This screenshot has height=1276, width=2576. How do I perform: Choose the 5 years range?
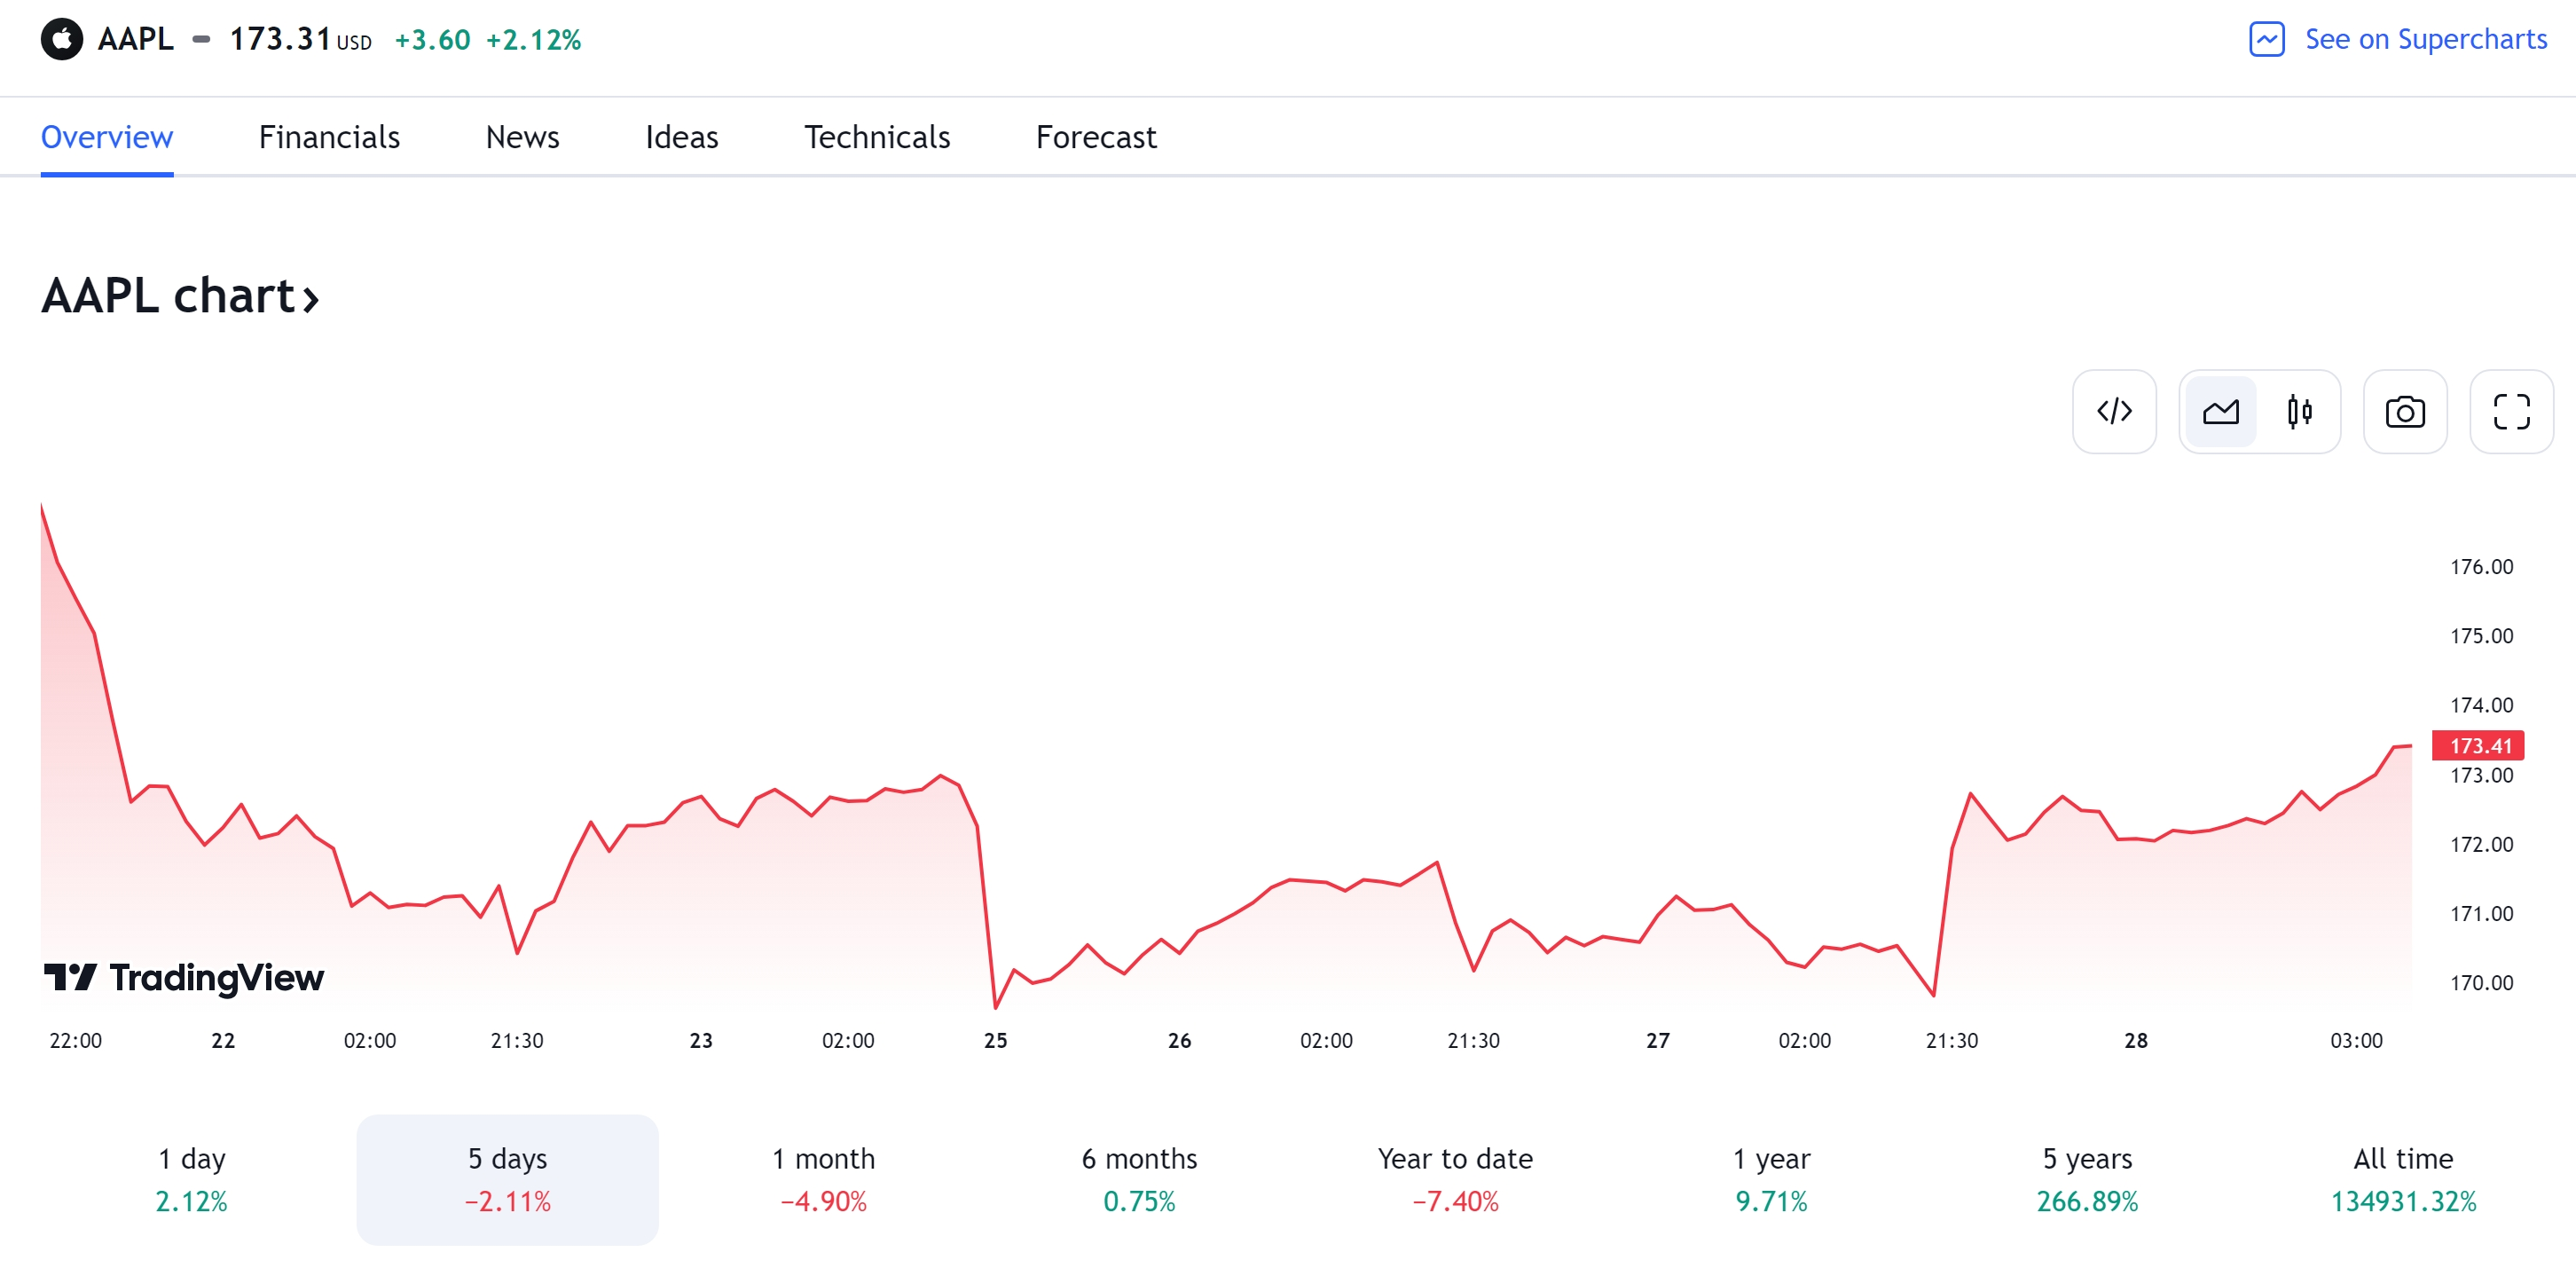point(2086,1178)
